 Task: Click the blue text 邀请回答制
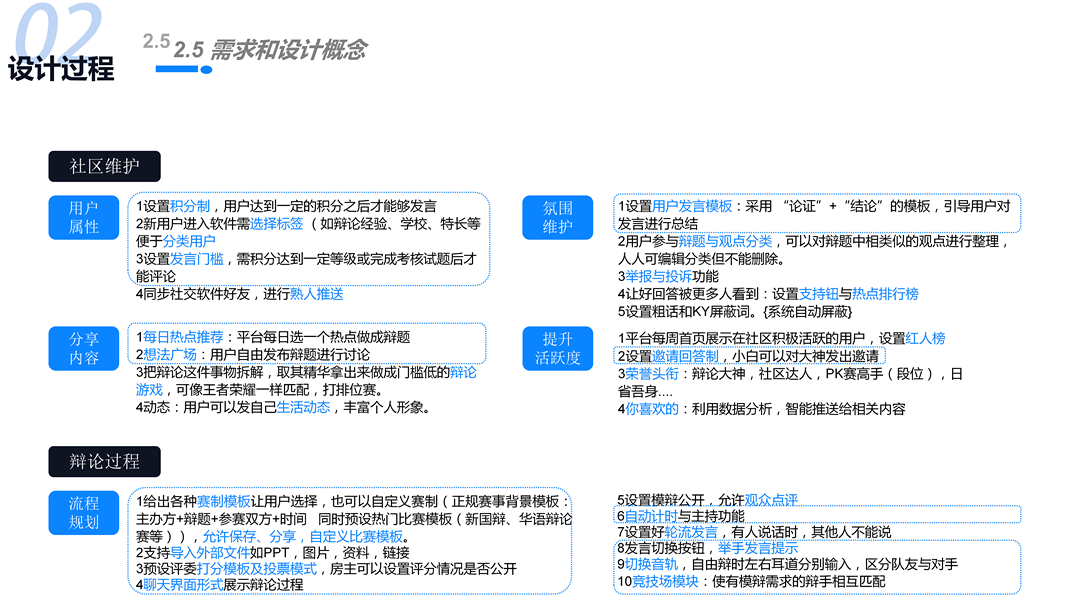coord(685,356)
